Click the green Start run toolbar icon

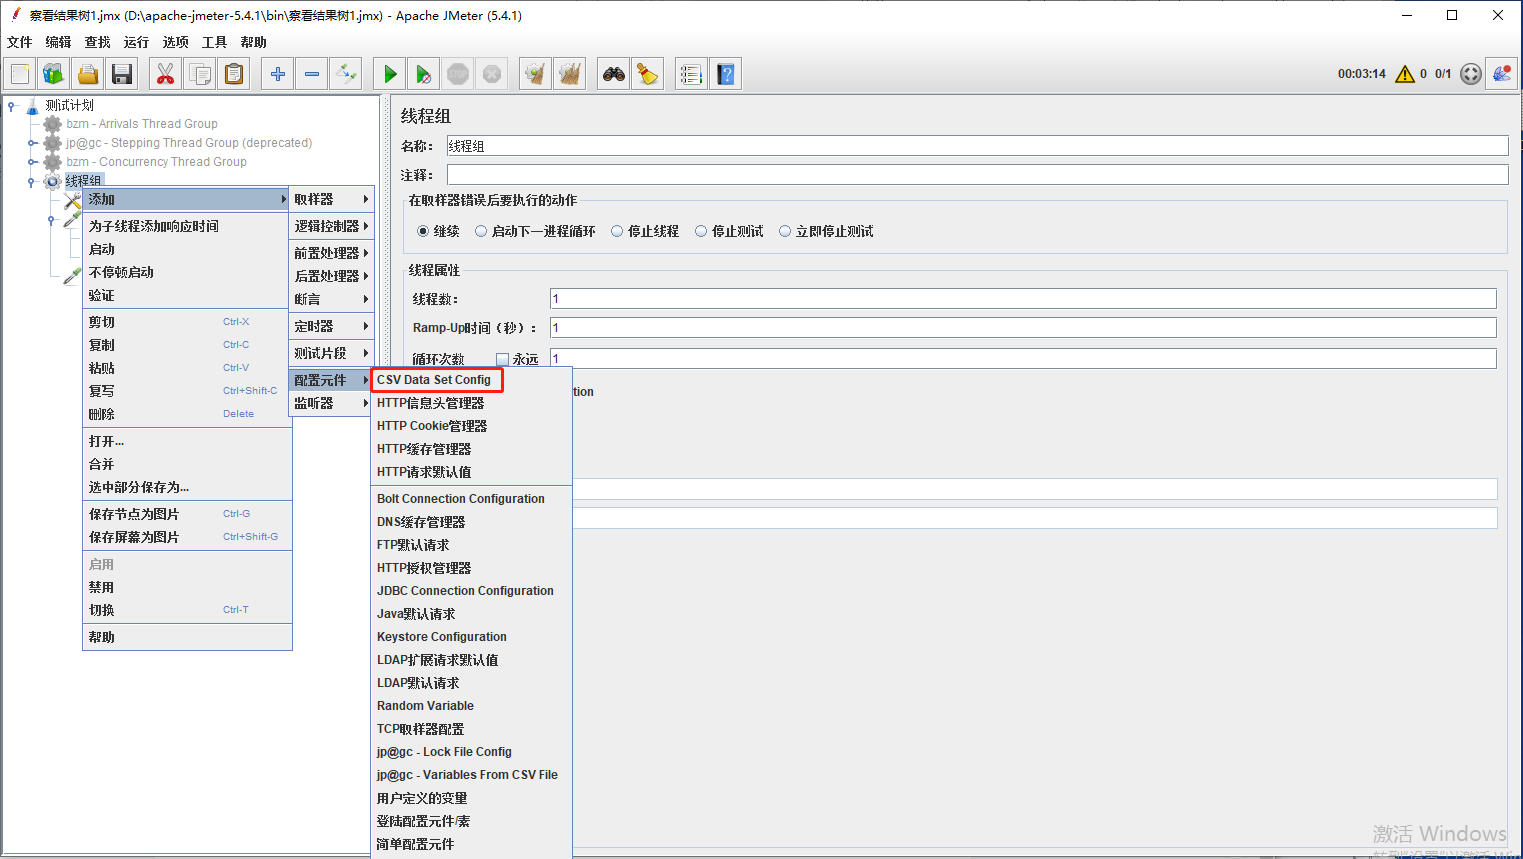click(390, 74)
